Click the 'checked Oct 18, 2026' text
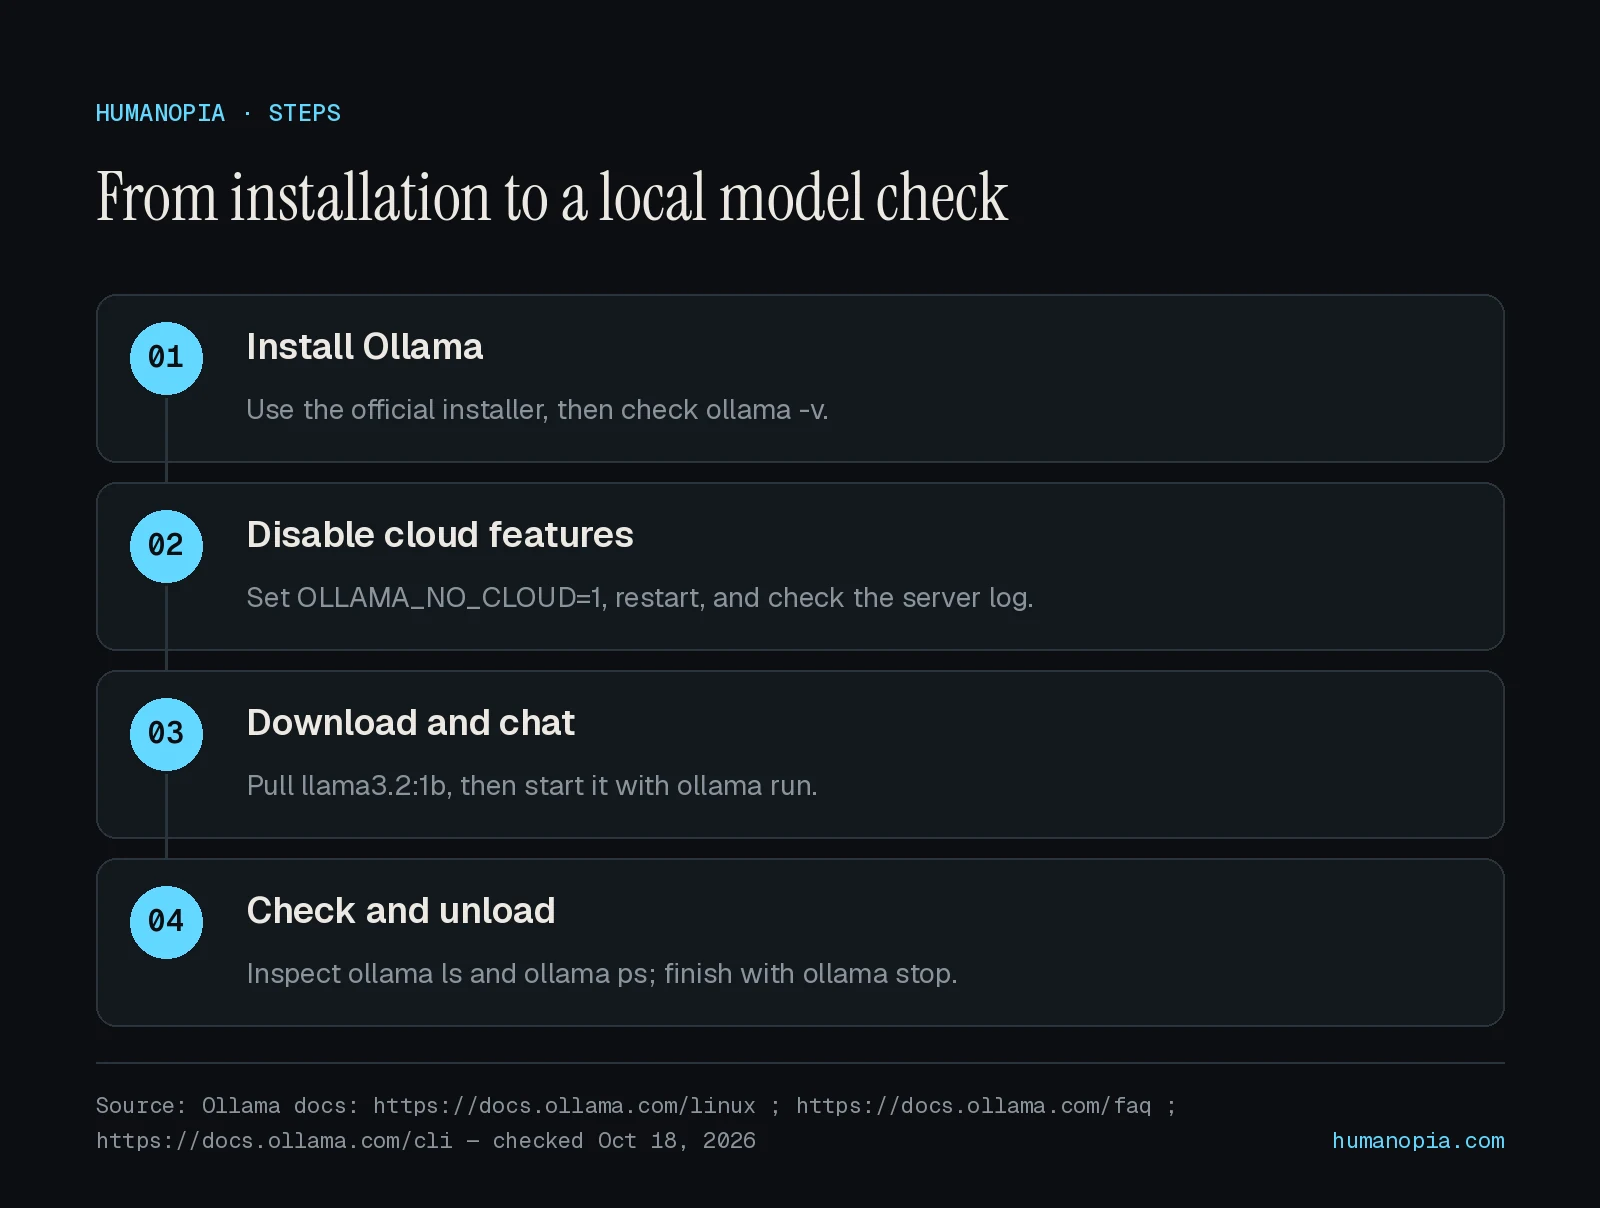The image size is (1600, 1208). [624, 1141]
